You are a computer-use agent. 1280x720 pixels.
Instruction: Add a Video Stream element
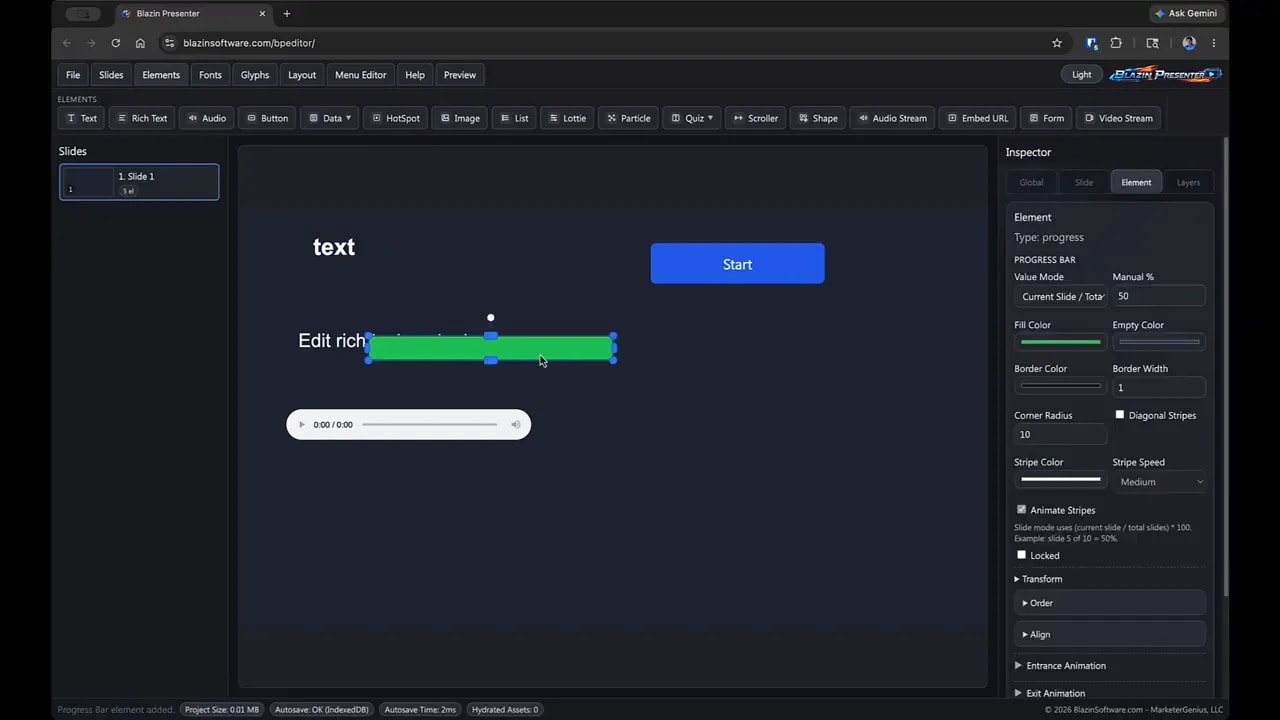[1118, 118]
